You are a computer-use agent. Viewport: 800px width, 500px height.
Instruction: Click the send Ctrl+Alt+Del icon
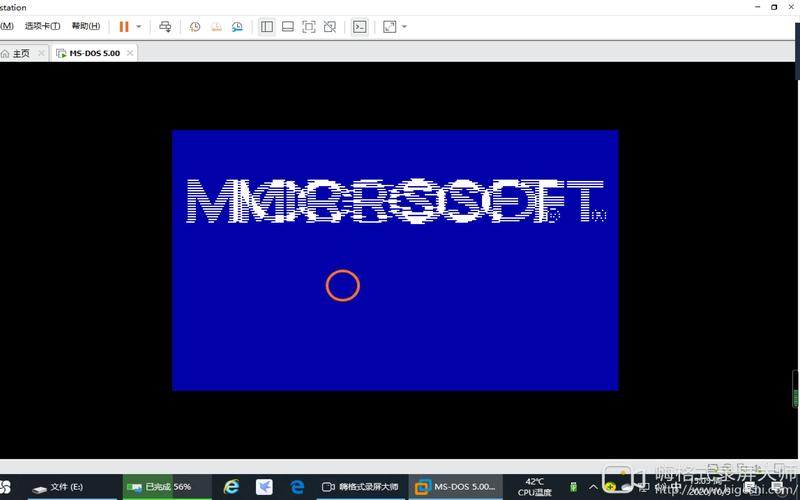pyautogui.click(x=166, y=26)
